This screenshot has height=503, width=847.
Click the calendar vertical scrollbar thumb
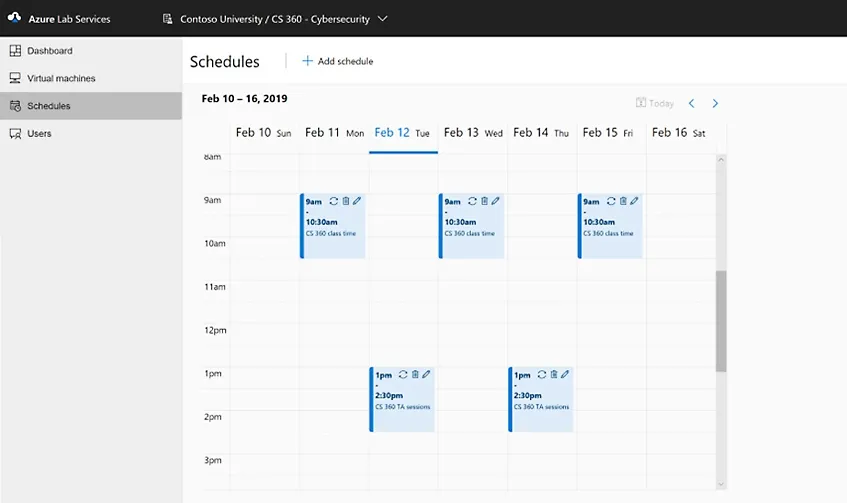click(x=721, y=320)
